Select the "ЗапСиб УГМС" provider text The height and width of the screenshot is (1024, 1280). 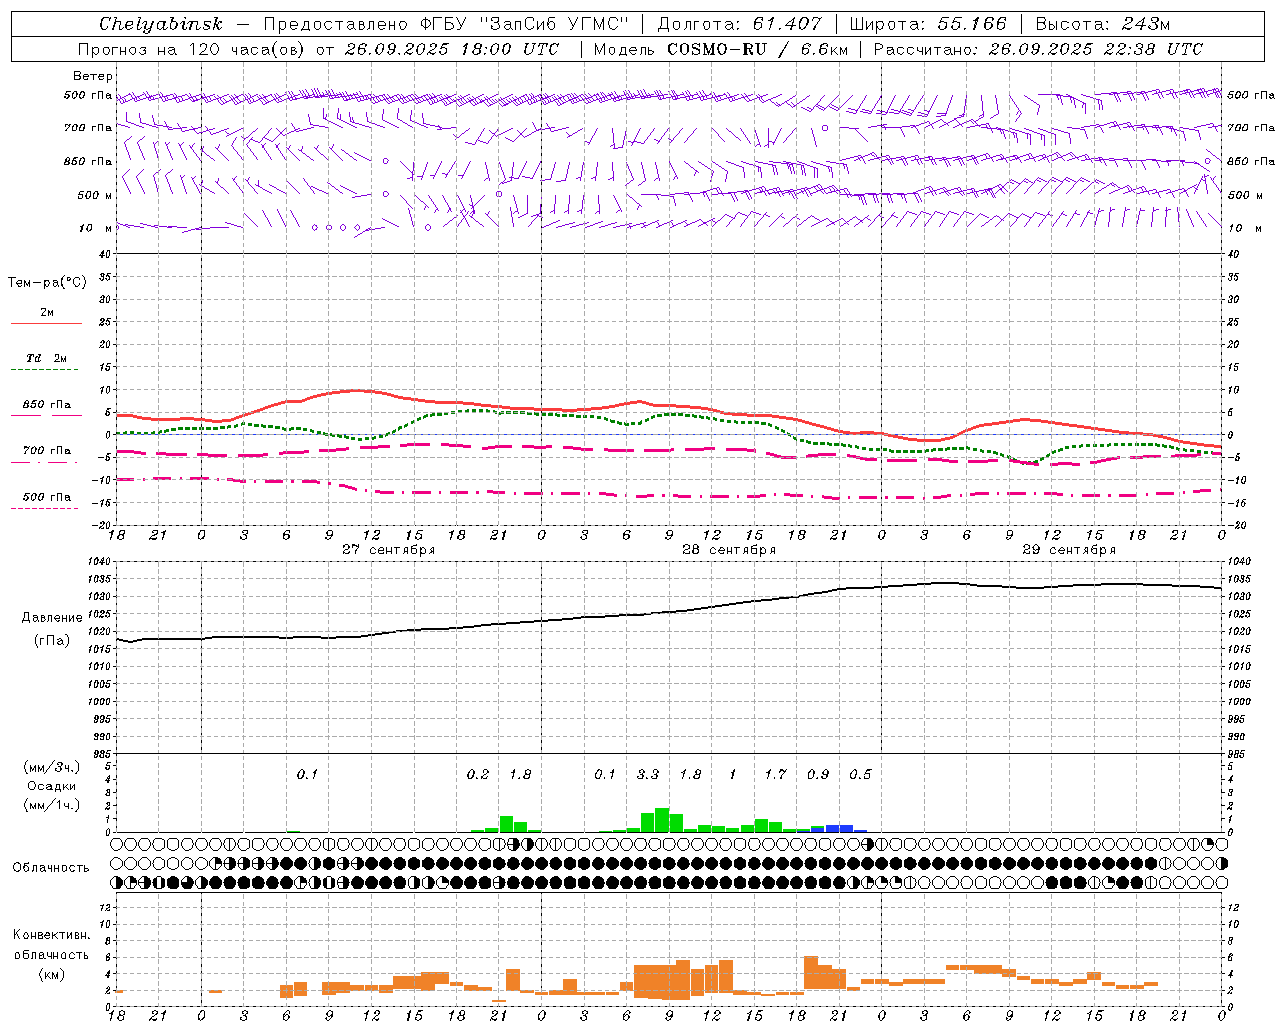(x=553, y=24)
